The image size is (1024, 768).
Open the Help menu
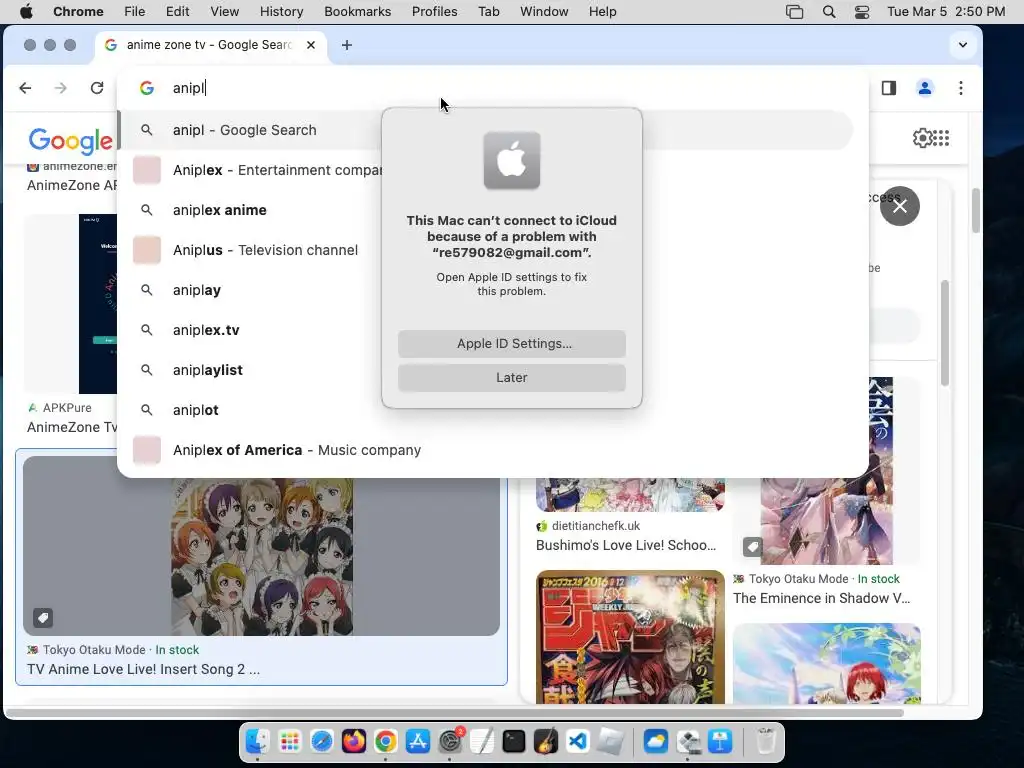pyautogui.click(x=602, y=12)
